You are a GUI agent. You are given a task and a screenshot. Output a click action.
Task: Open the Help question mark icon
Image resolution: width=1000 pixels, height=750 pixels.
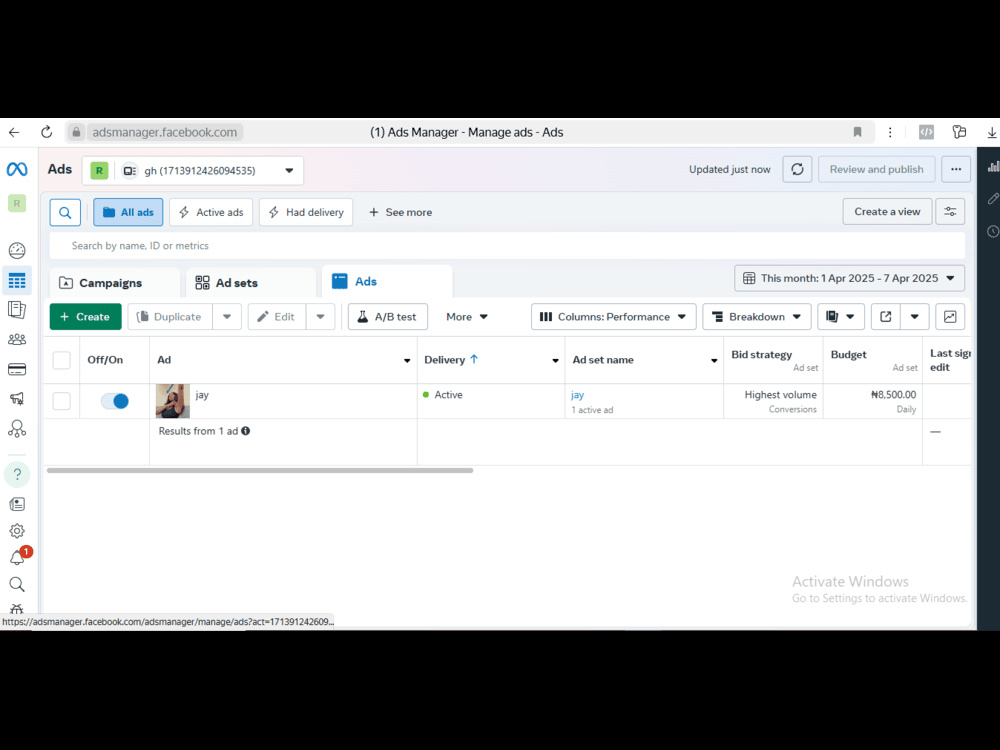17,474
